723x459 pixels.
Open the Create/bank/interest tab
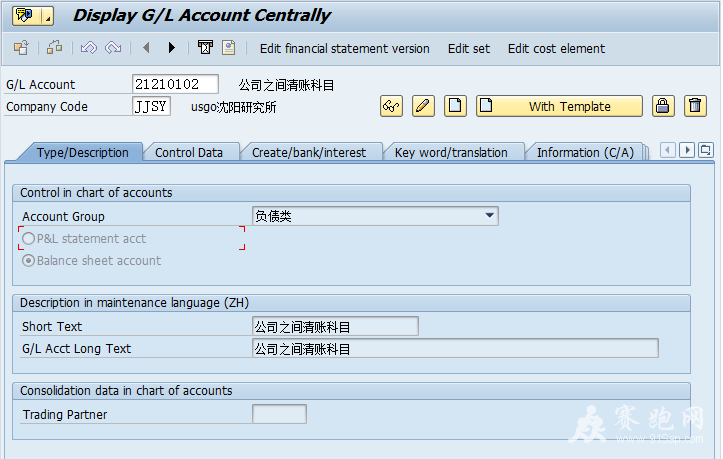[309, 153]
